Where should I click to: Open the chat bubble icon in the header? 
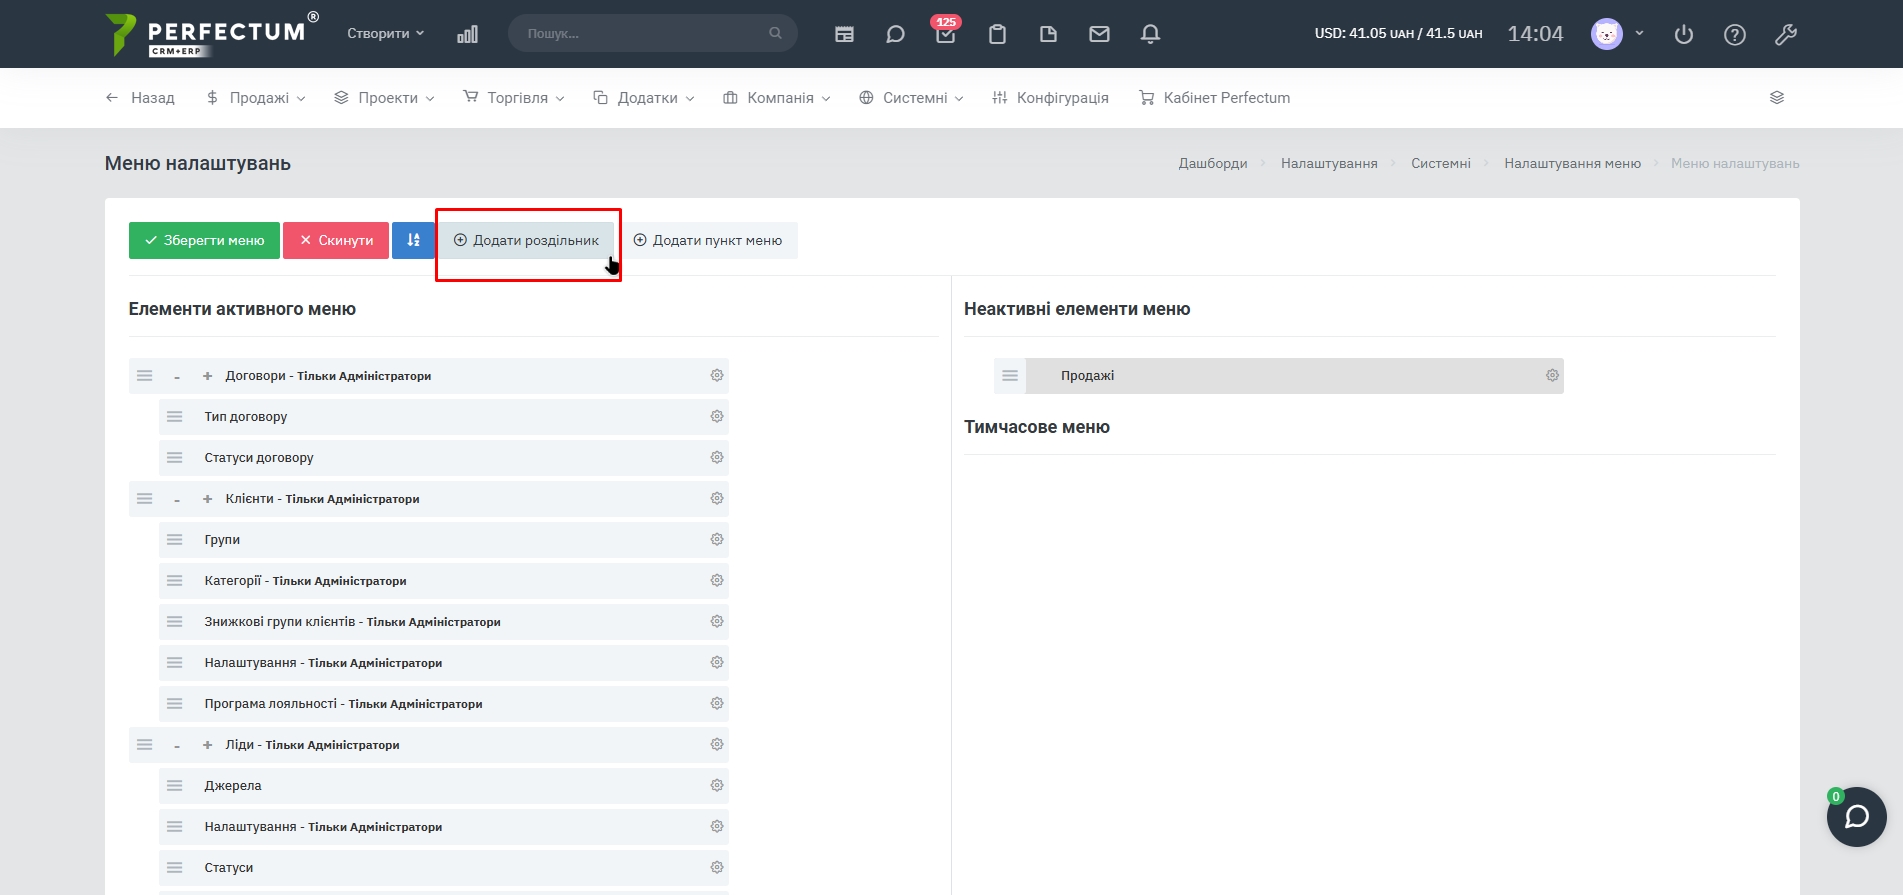tap(895, 34)
